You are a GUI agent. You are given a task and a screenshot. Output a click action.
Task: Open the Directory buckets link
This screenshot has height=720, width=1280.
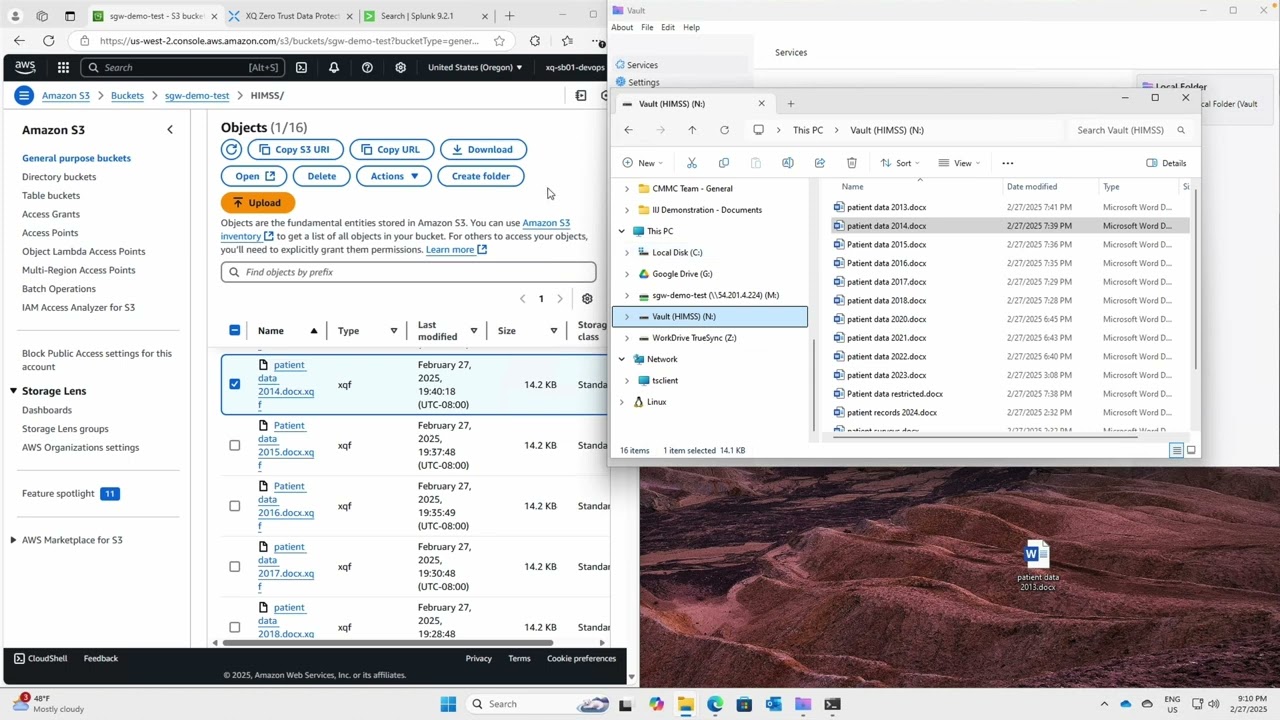pyautogui.click(x=59, y=177)
